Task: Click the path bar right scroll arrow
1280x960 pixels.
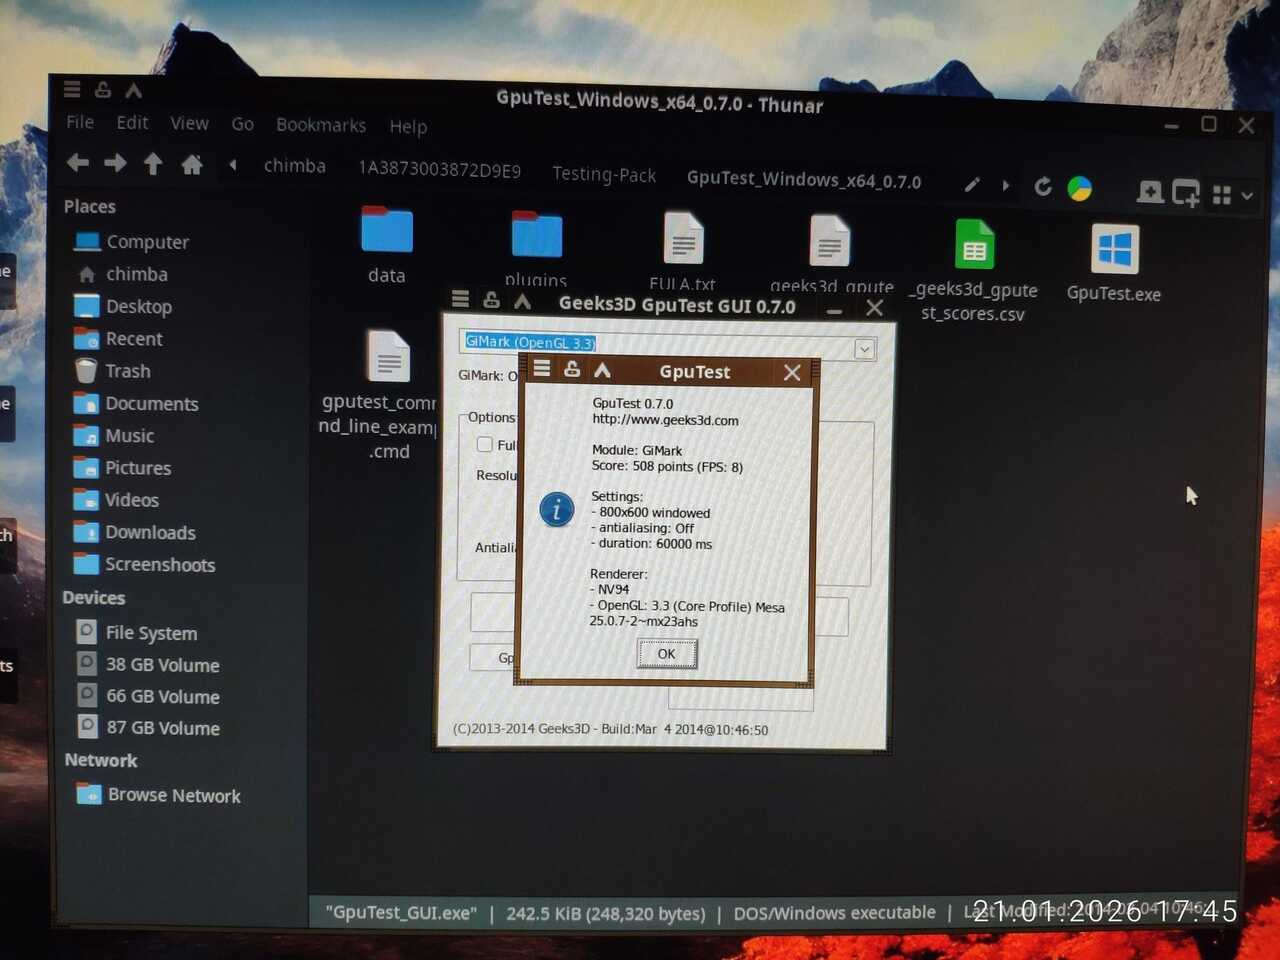Action: pos(1005,185)
